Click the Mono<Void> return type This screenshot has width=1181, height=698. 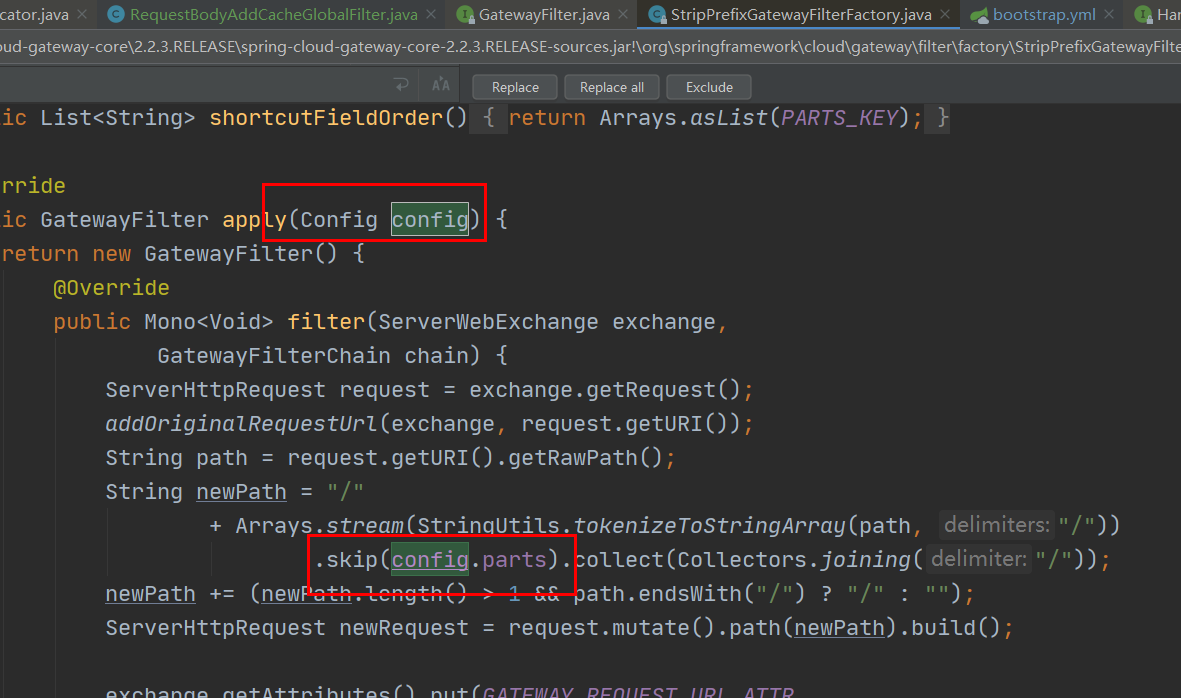(x=209, y=322)
